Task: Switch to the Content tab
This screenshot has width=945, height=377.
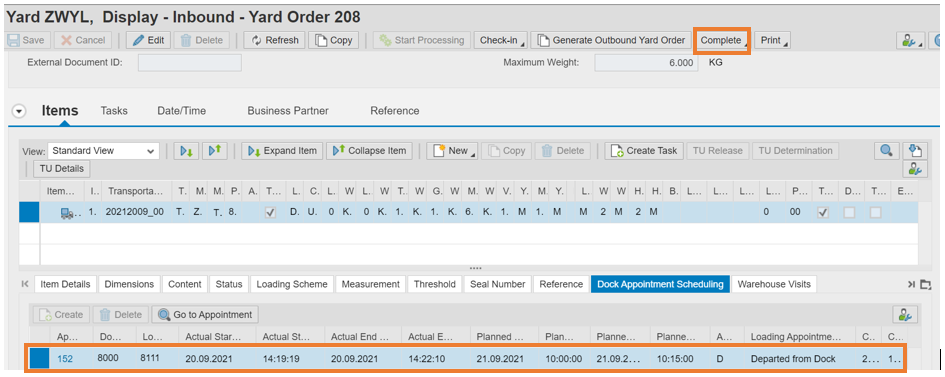Action: click(x=184, y=284)
